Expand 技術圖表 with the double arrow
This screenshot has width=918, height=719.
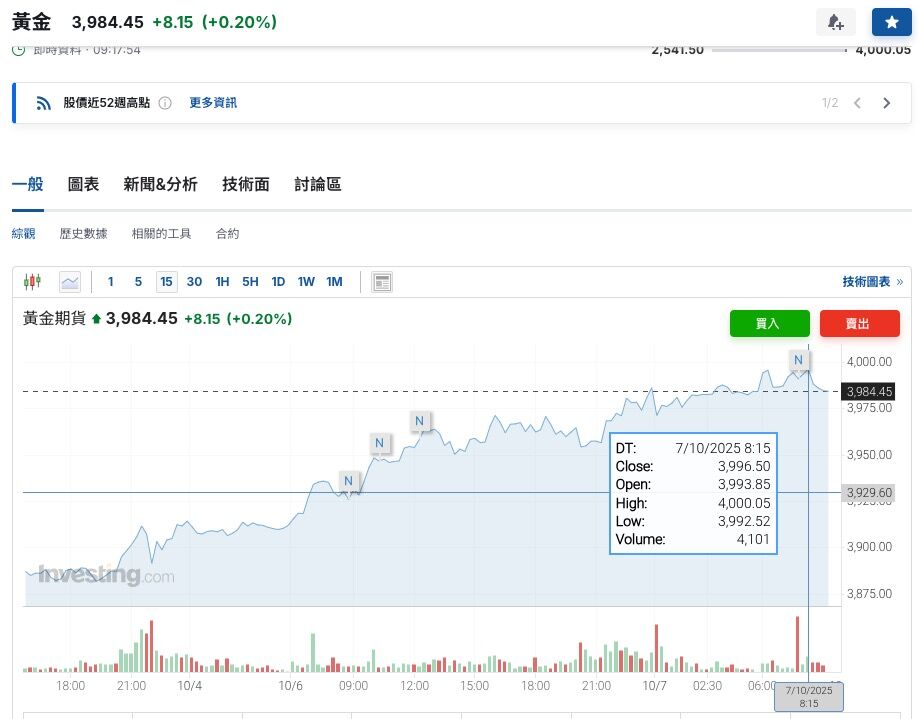coord(898,281)
